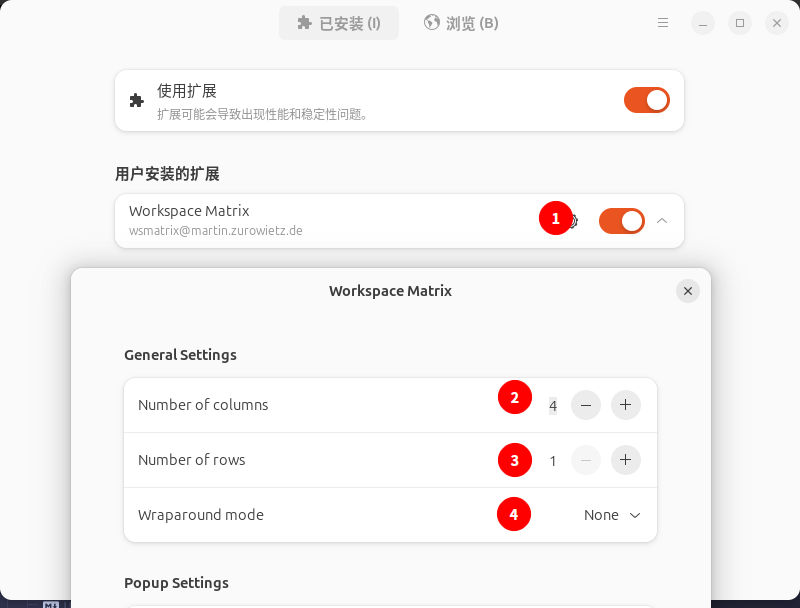Screen dimensions: 800x608
Task: Close the Workspace Matrix preferences dialog
Action: 687,291
